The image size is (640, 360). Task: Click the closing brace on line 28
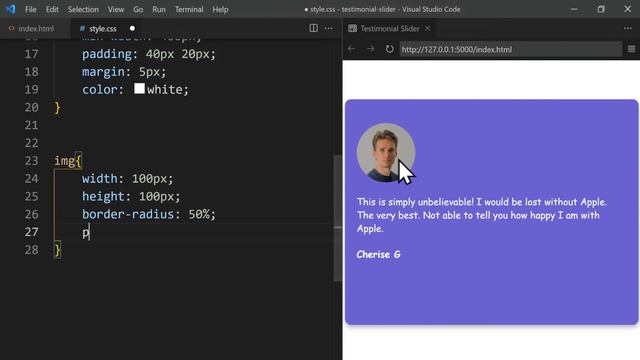pos(58,250)
